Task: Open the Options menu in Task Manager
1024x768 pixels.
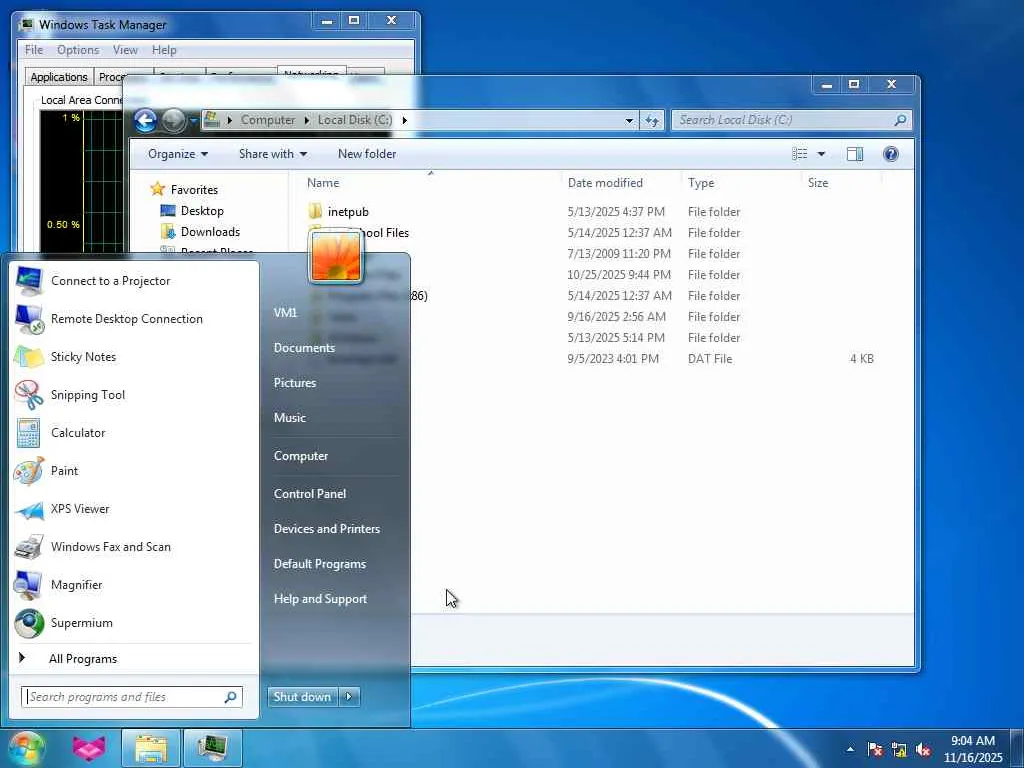Action: (x=78, y=50)
